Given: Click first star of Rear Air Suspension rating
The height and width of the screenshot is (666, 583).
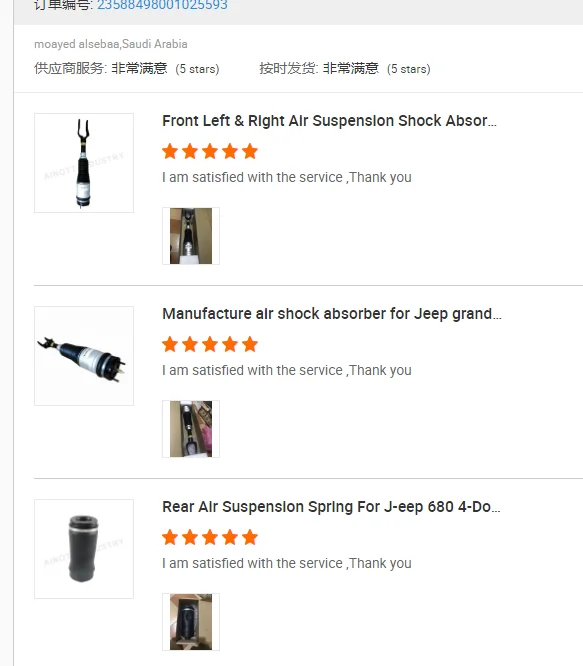Looking at the screenshot, I should point(170,537).
